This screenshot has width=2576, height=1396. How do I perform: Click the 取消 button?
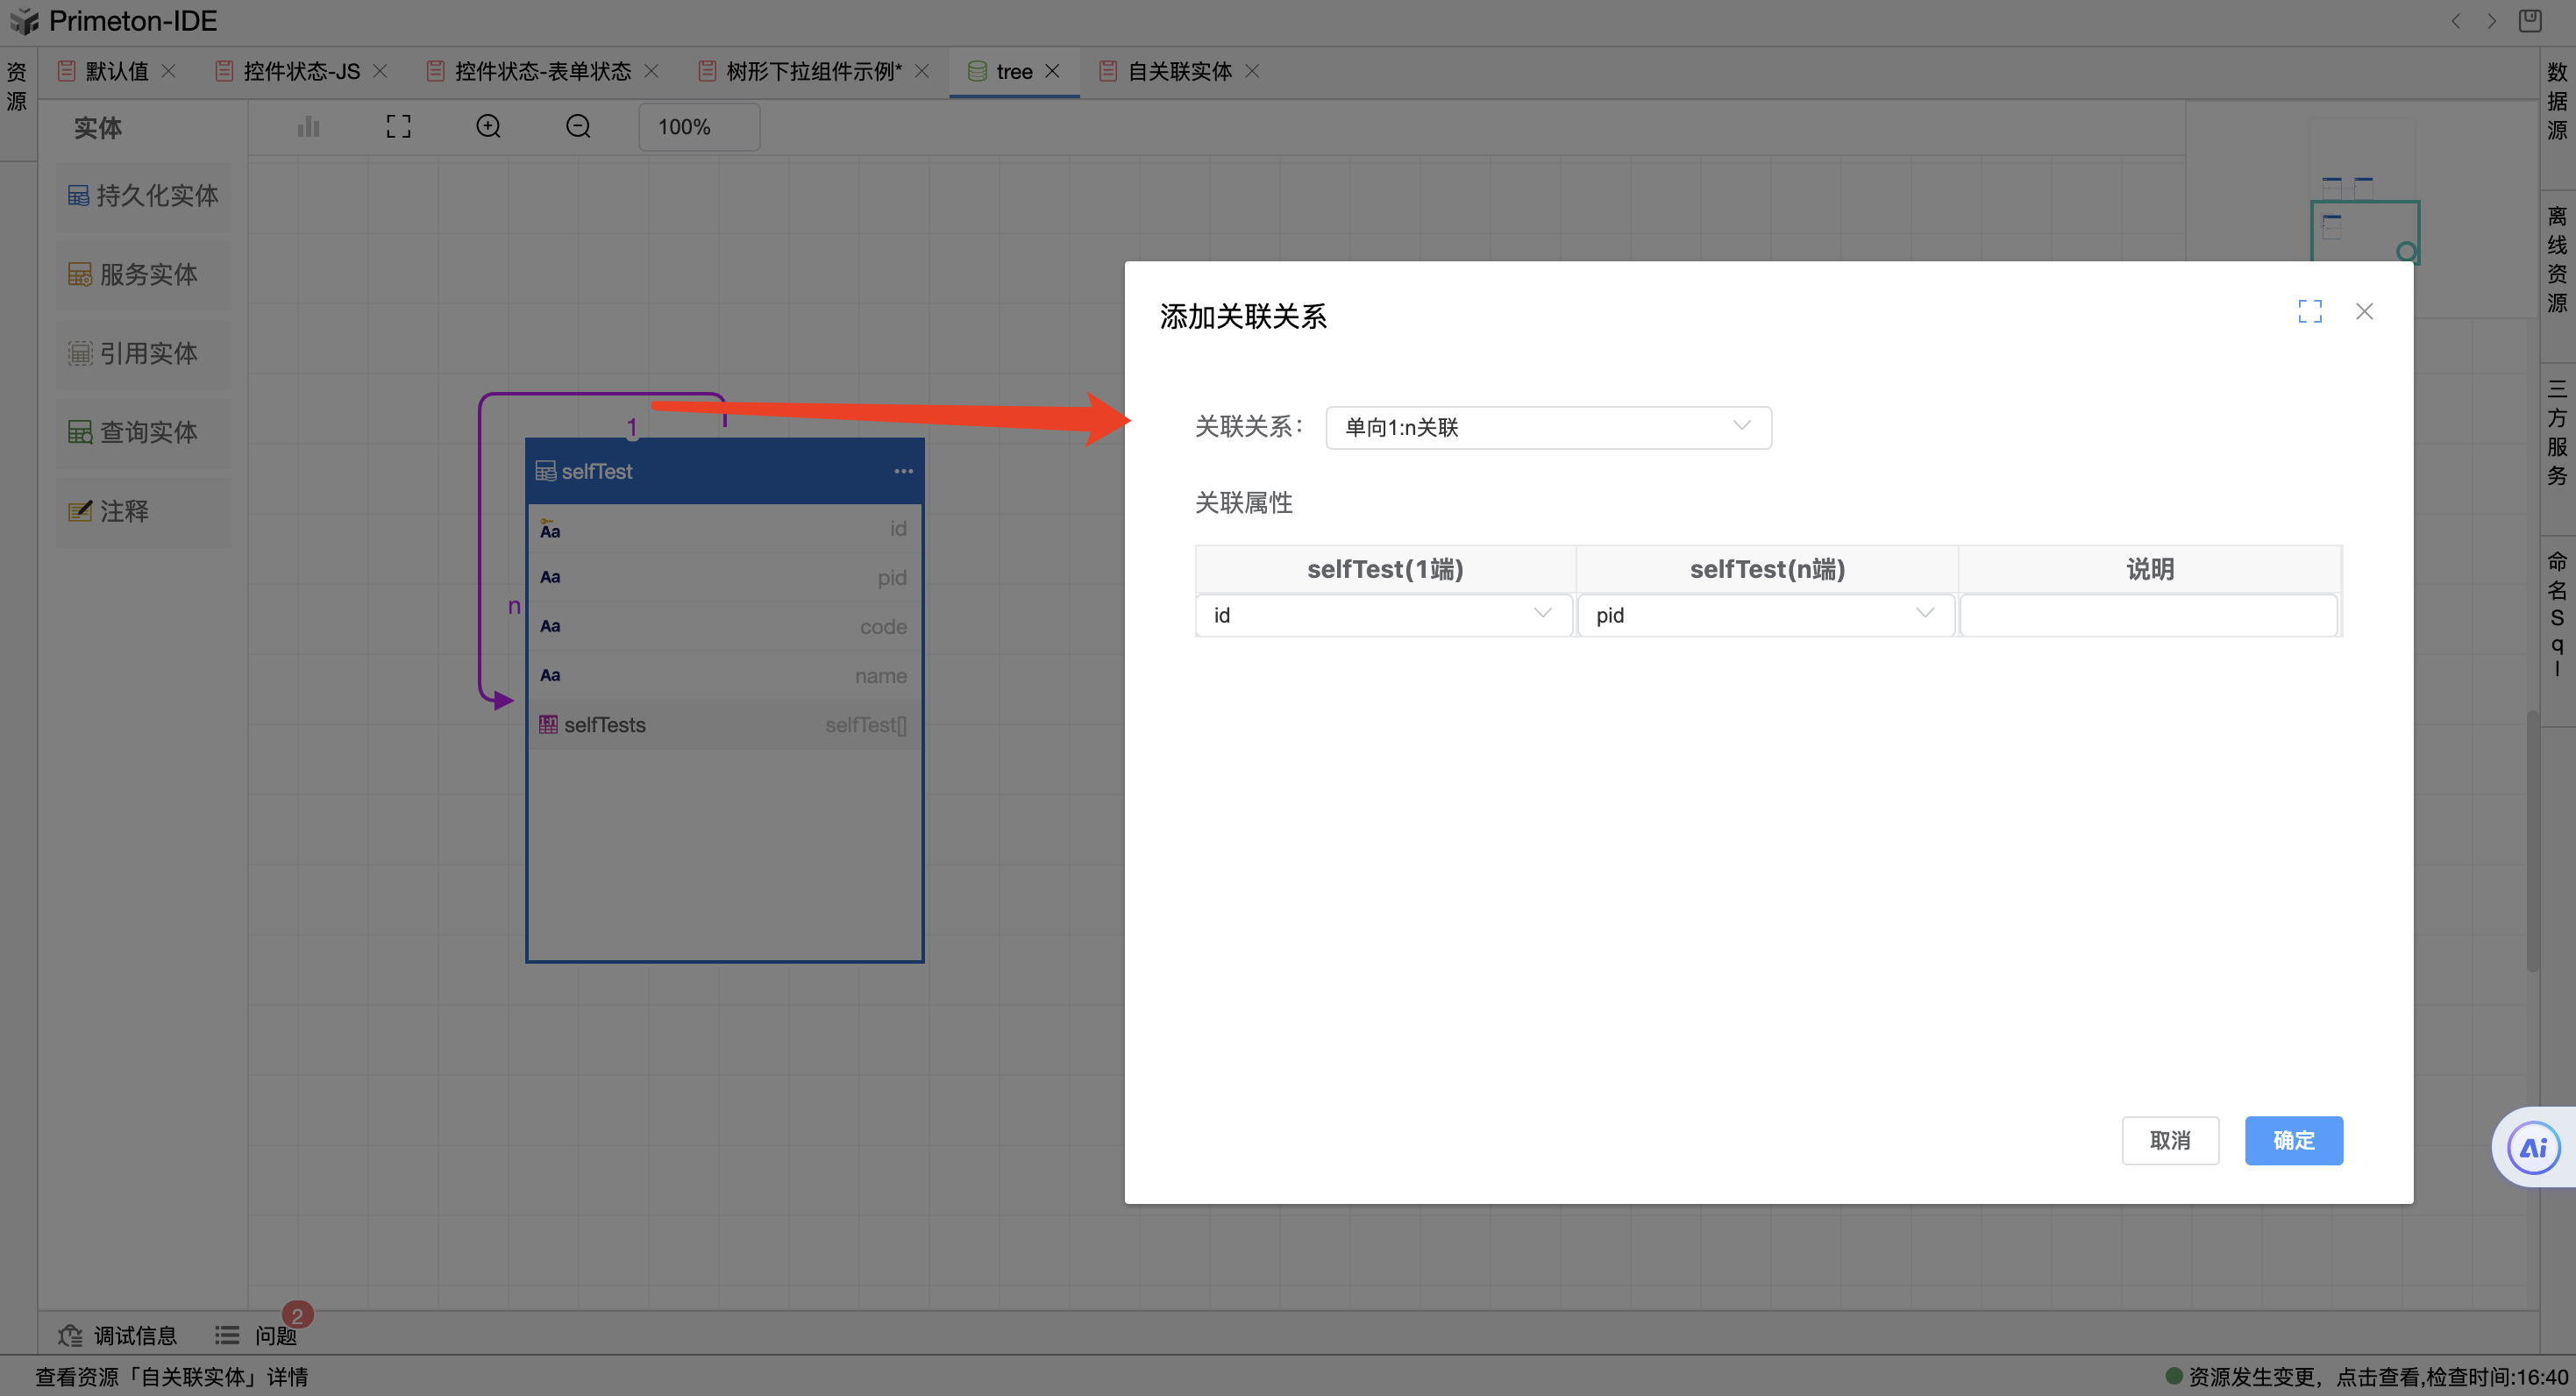(2169, 1140)
